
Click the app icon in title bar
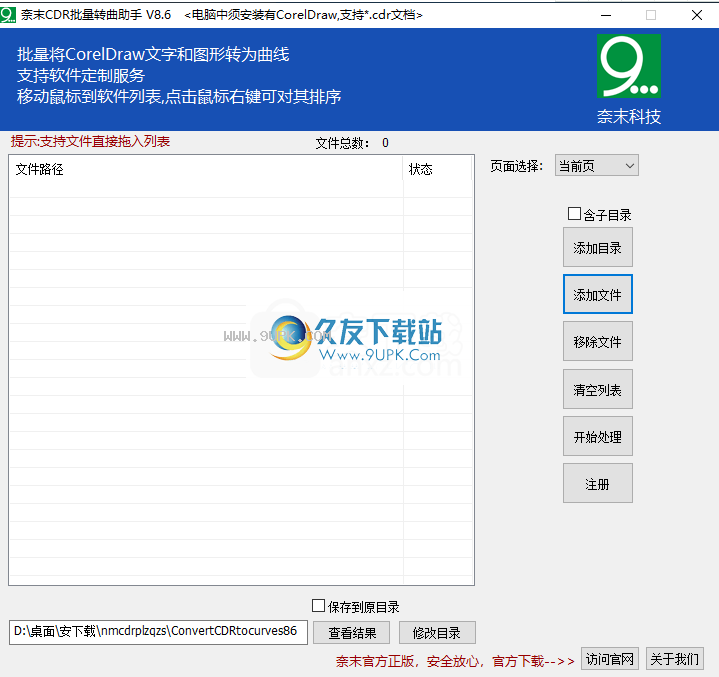(8, 15)
